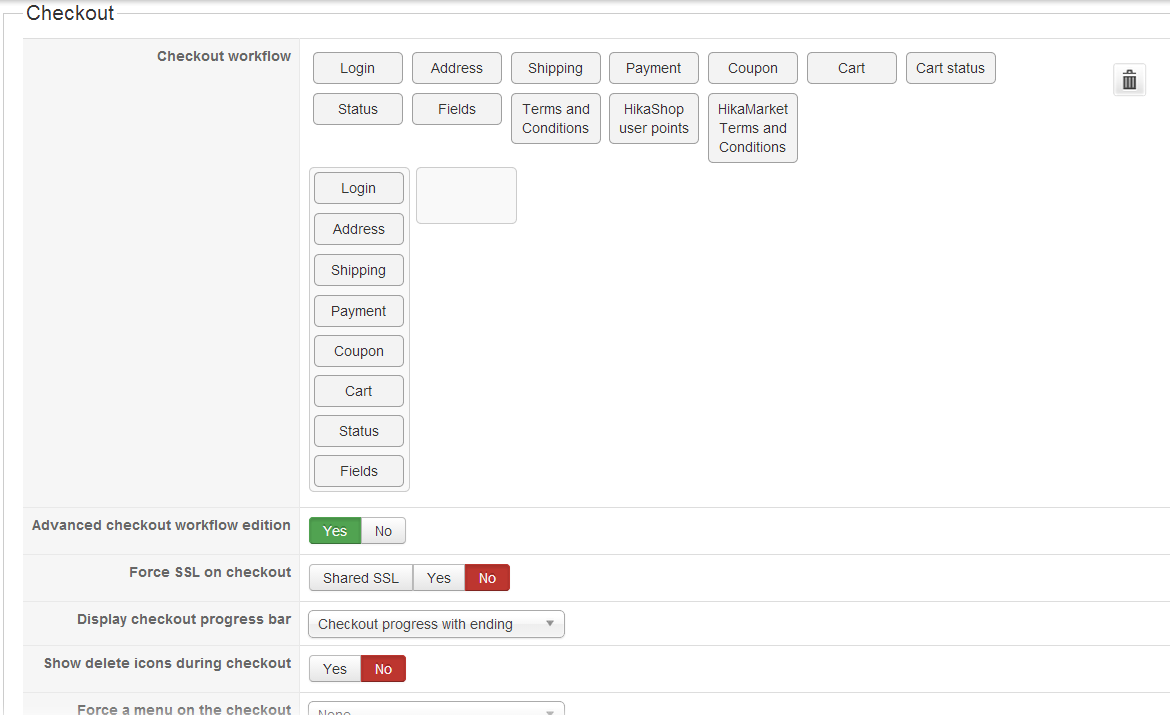Select the Fields step in the workflow column
This screenshot has height=715, width=1170.
tap(359, 471)
